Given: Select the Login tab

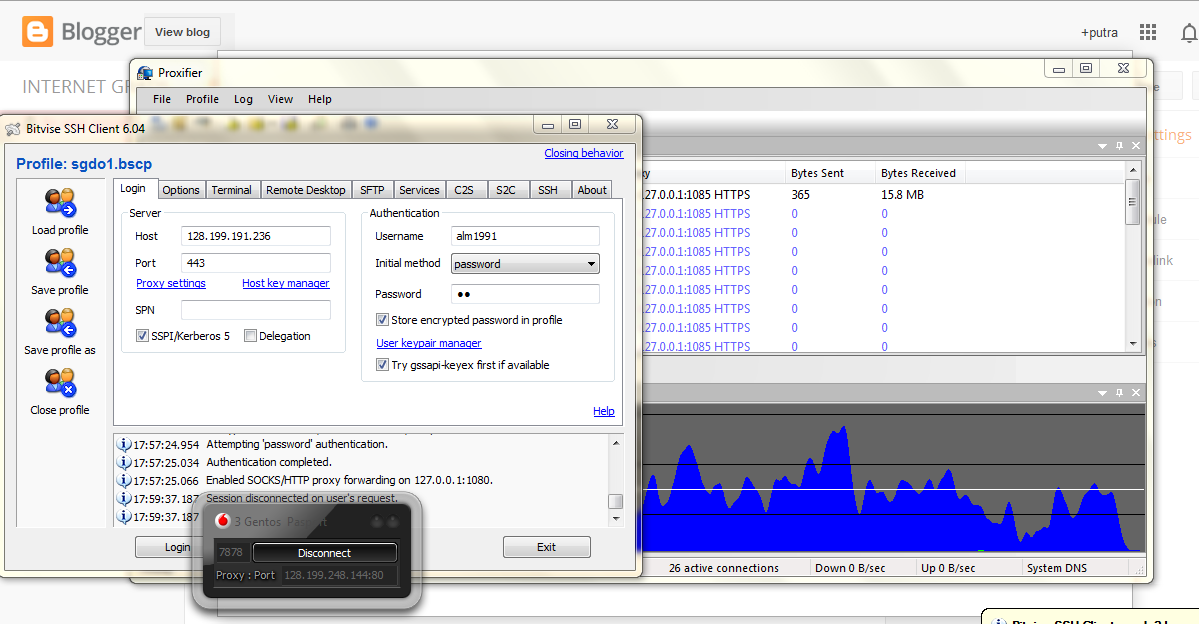Looking at the screenshot, I should point(133,188).
